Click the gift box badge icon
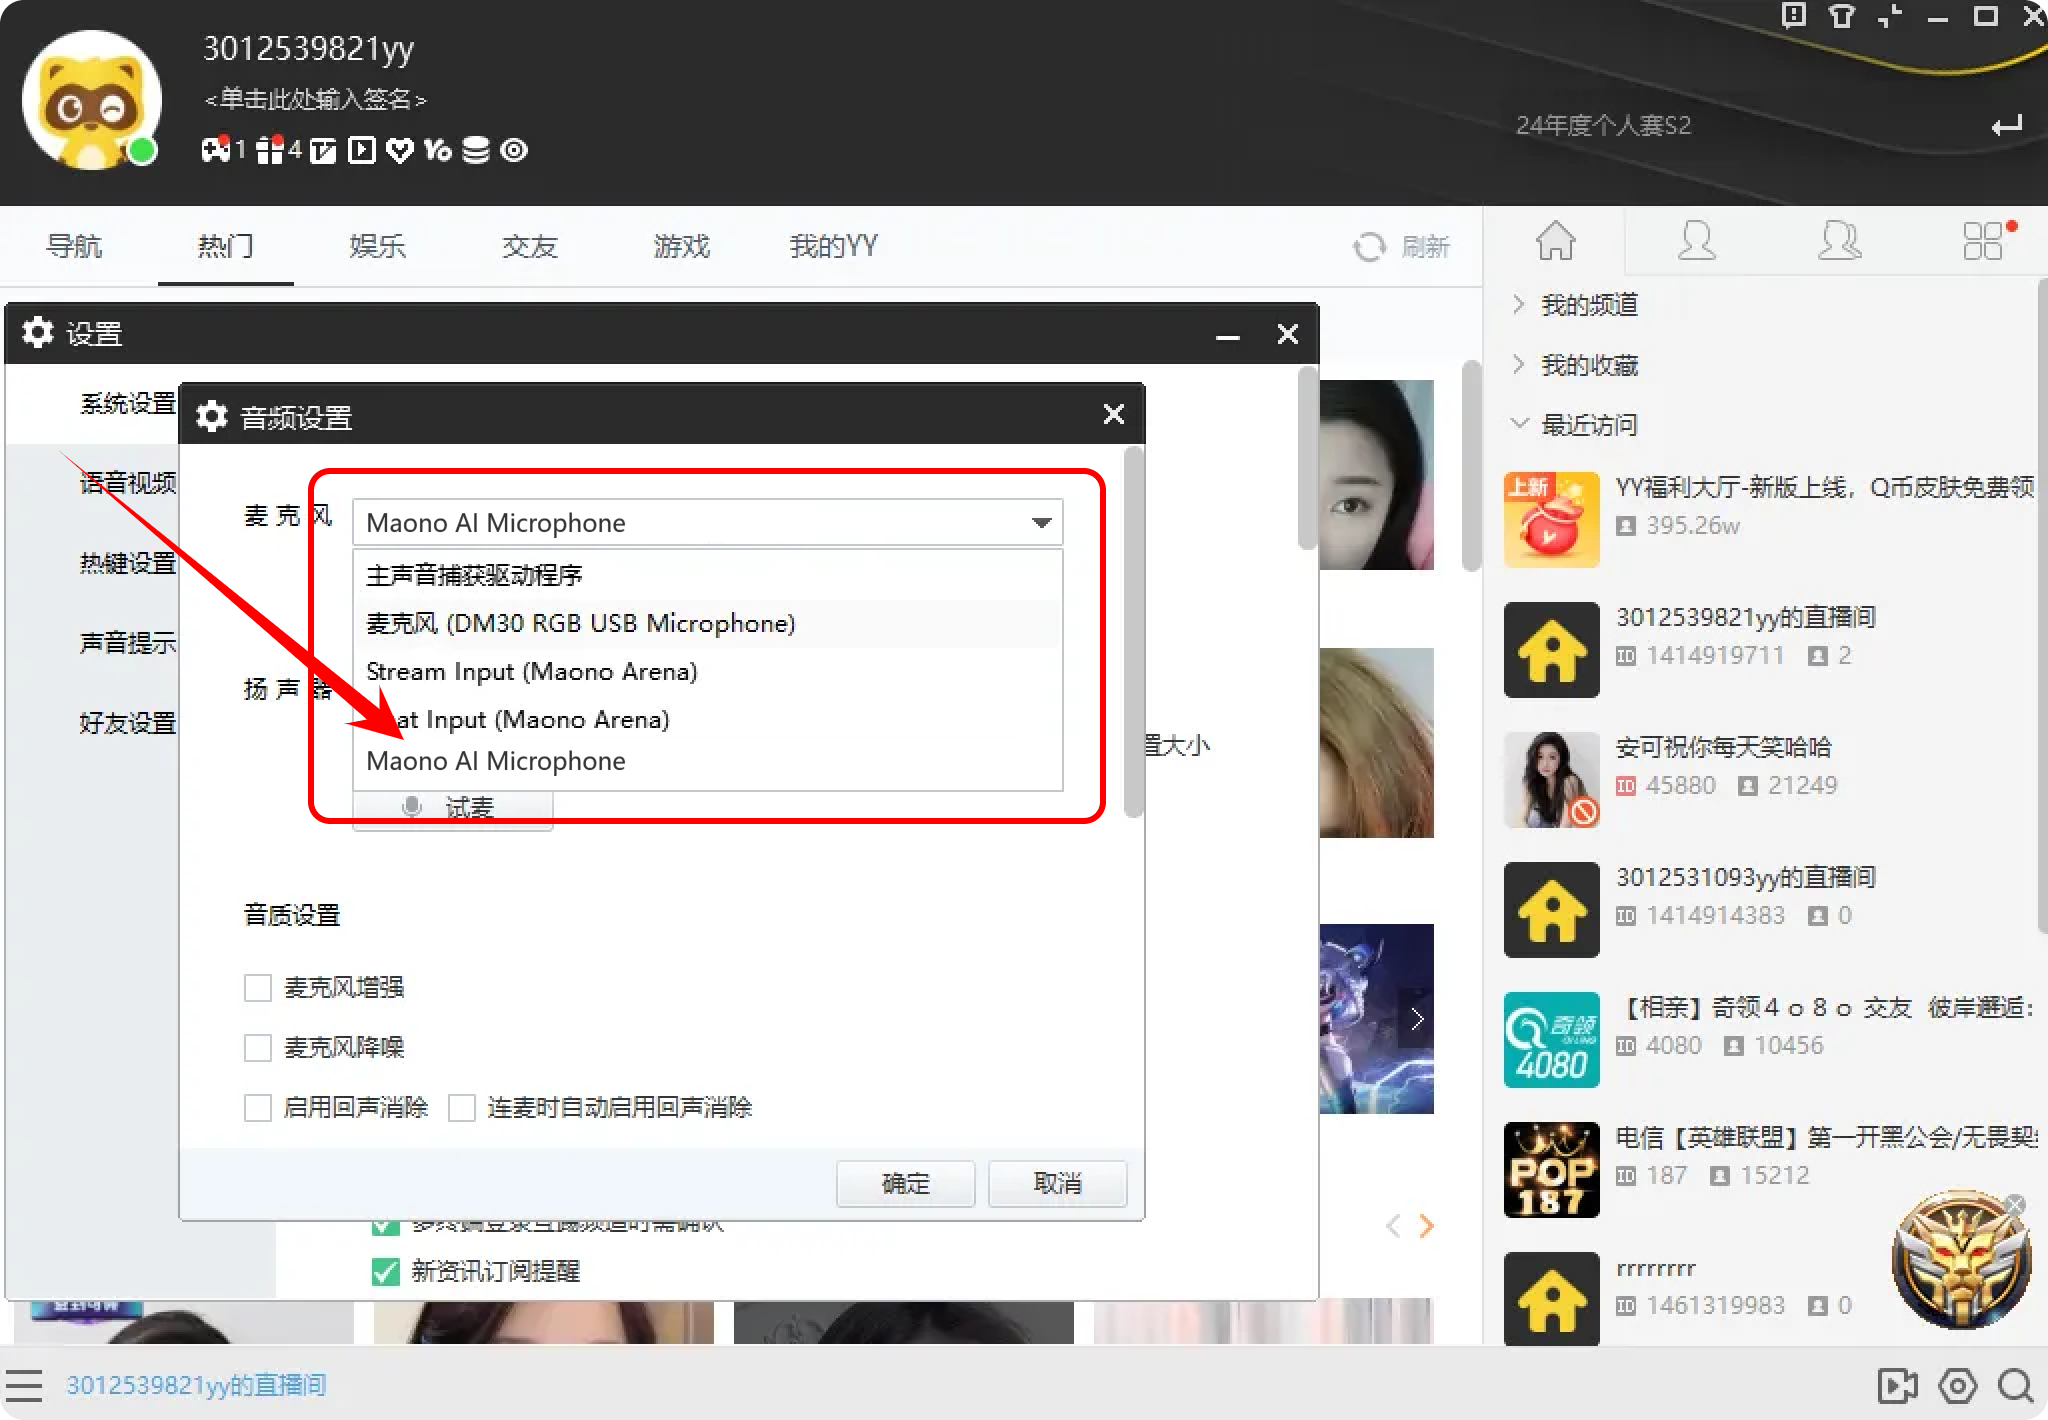The height and width of the screenshot is (1420, 2048). click(270, 150)
